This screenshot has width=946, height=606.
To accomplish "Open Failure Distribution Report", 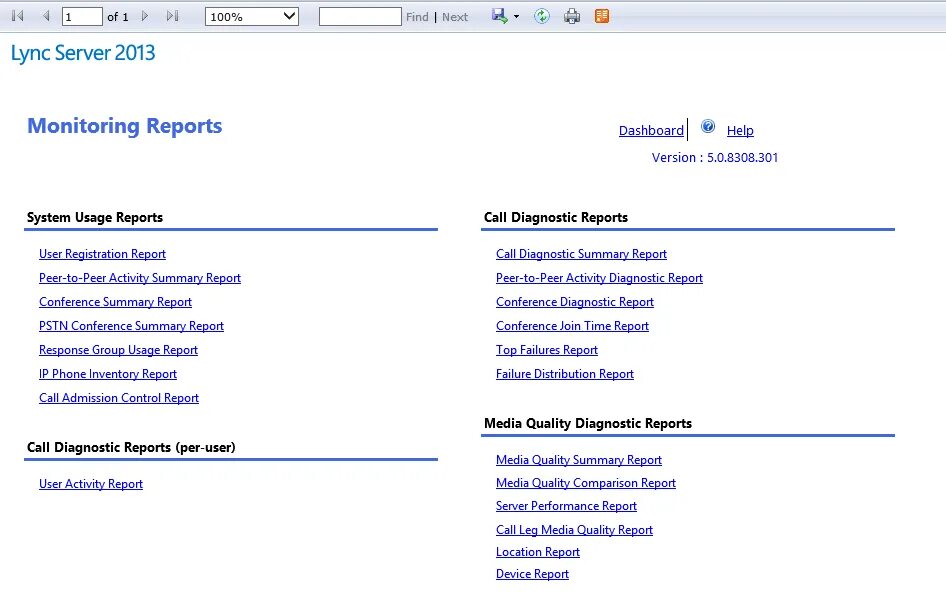I will [x=565, y=374].
